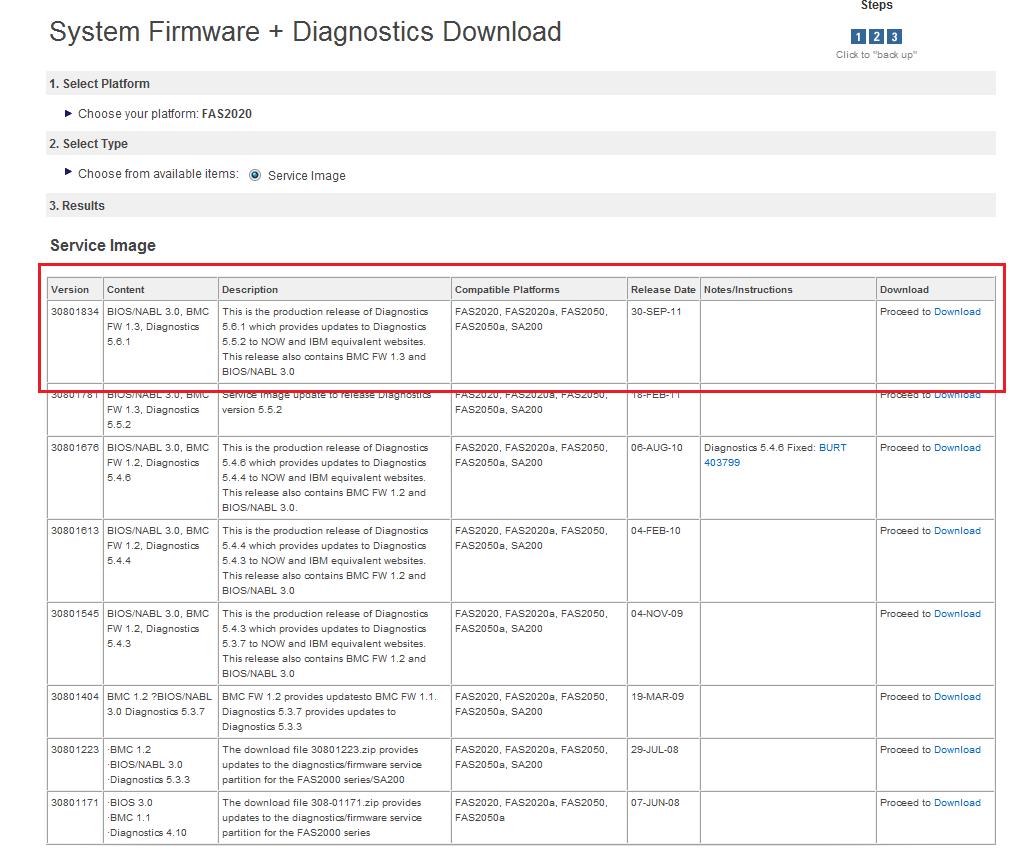Download version 30801834 service image
The width and height of the screenshot is (1013, 853).
tap(957, 312)
